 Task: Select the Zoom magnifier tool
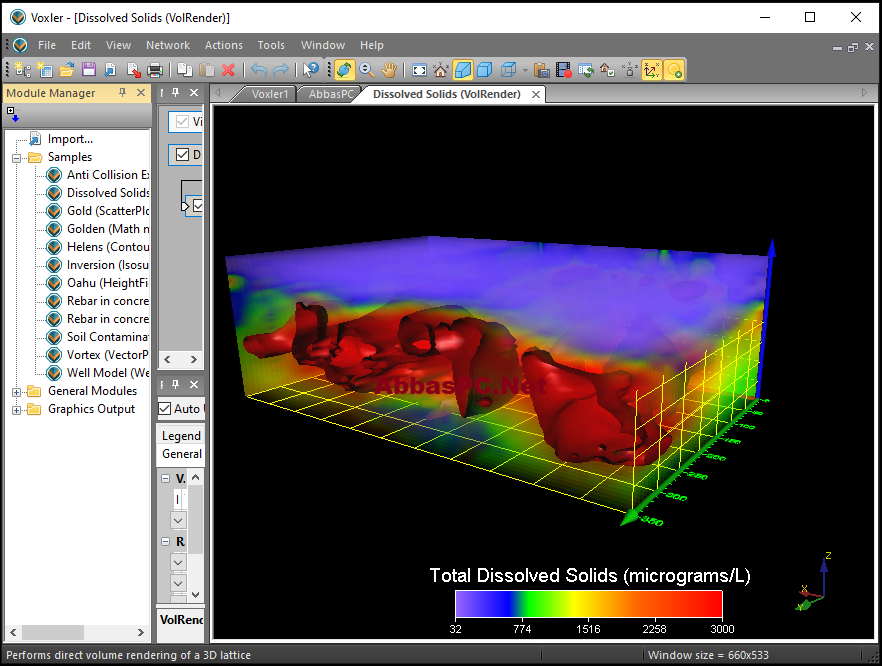367,70
